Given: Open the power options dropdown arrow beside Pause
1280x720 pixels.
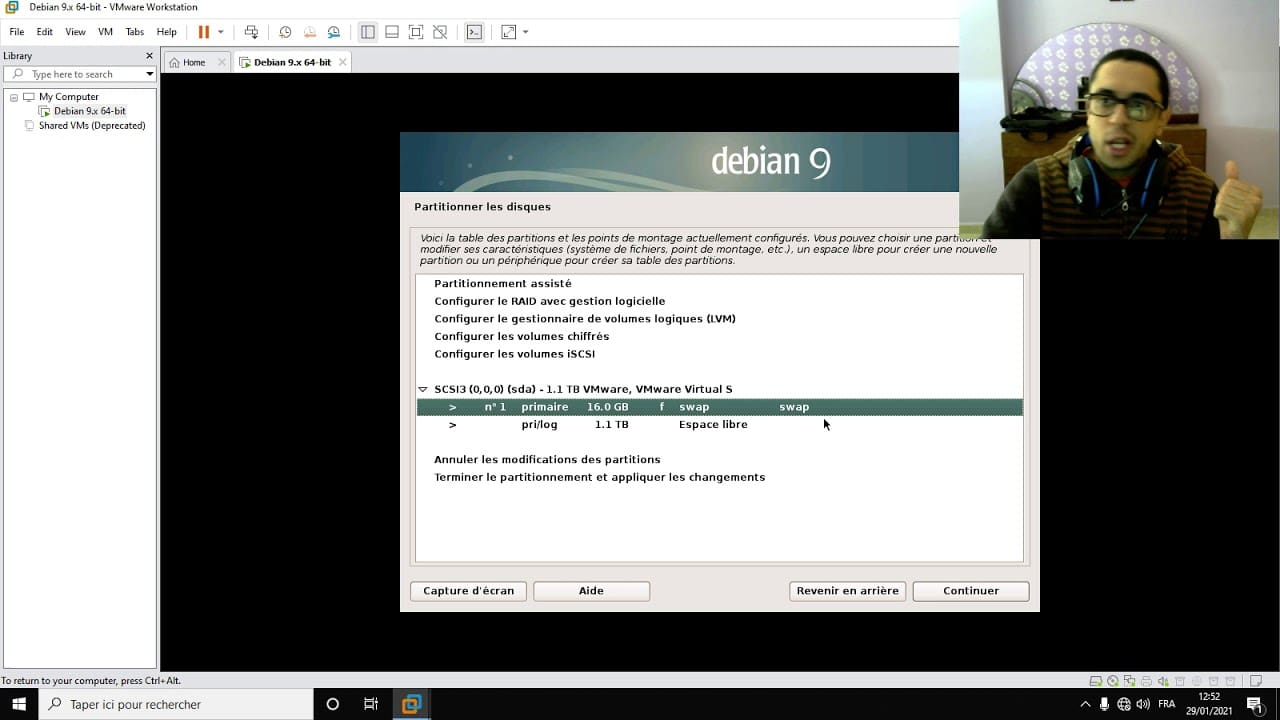Looking at the screenshot, I should pyautogui.click(x=221, y=32).
